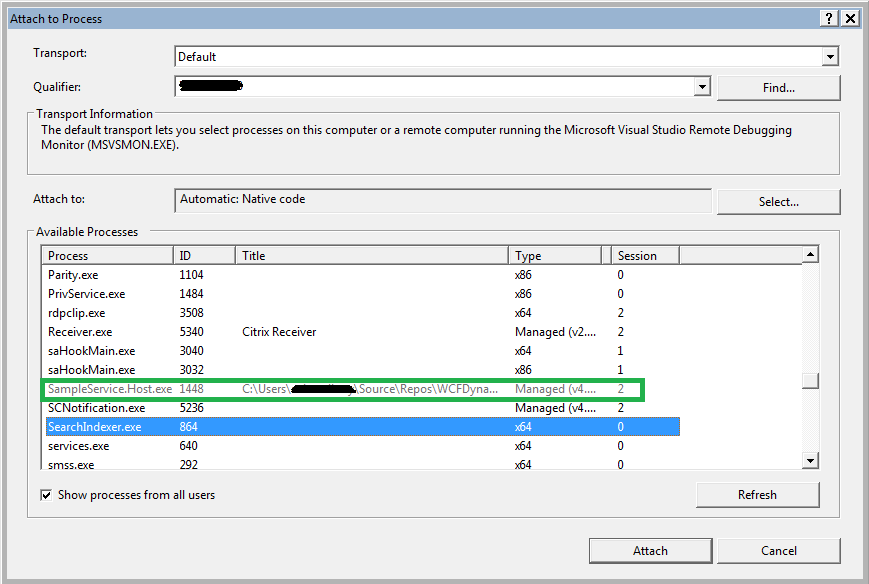The image size is (869, 584).
Task: Select the smss.exe process row
Action: [361, 464]
